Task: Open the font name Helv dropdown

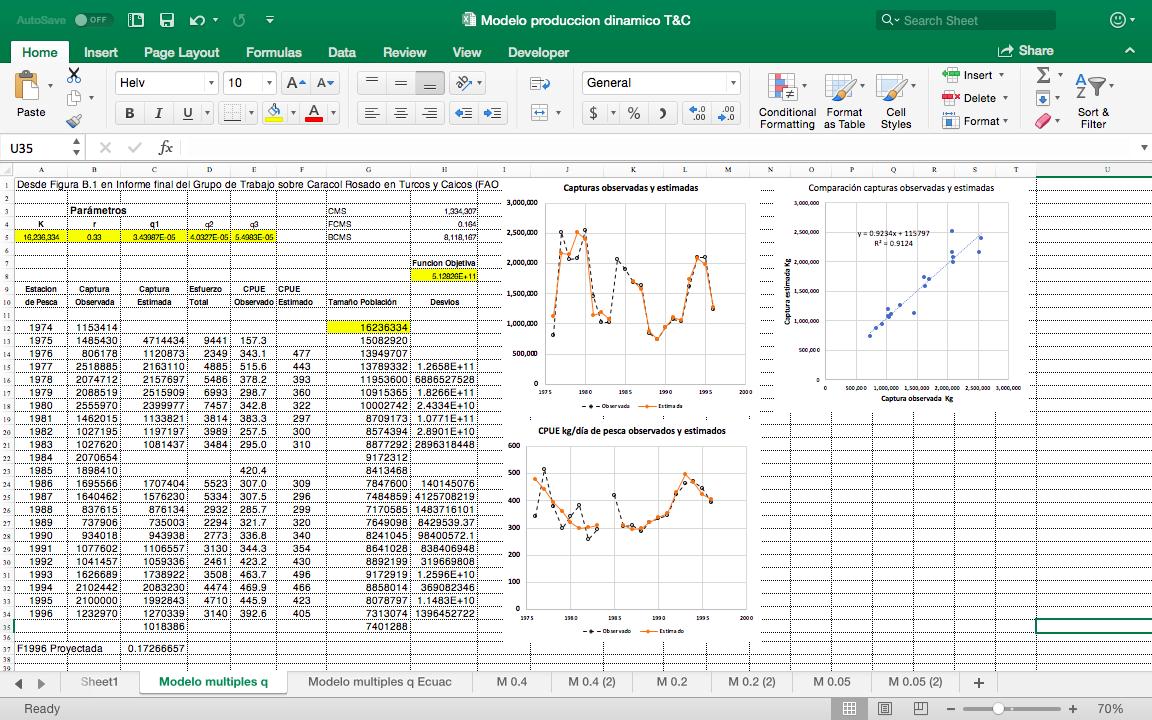Action: pyautogui.click(x=211, y=83)
